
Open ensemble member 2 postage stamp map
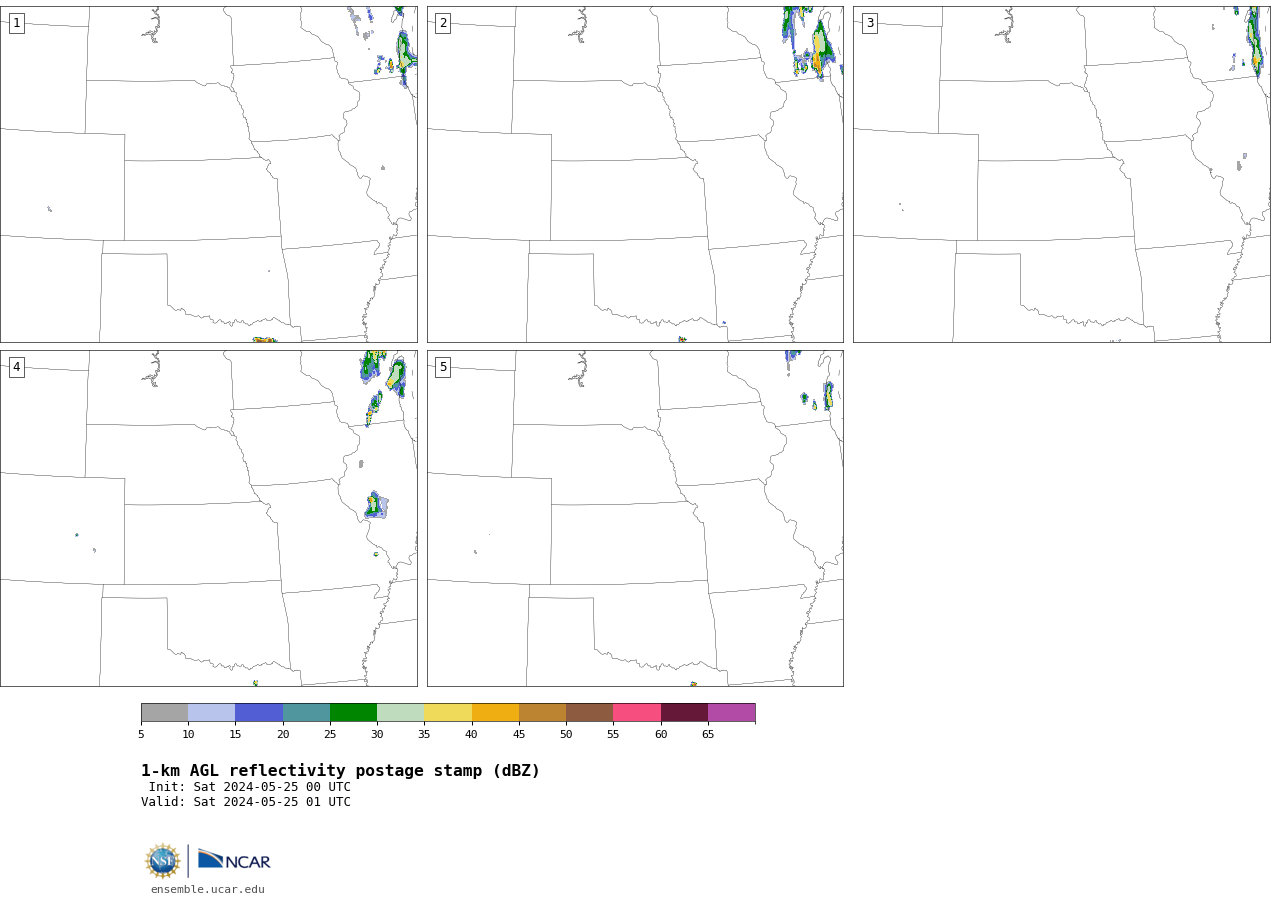point(635,174)
